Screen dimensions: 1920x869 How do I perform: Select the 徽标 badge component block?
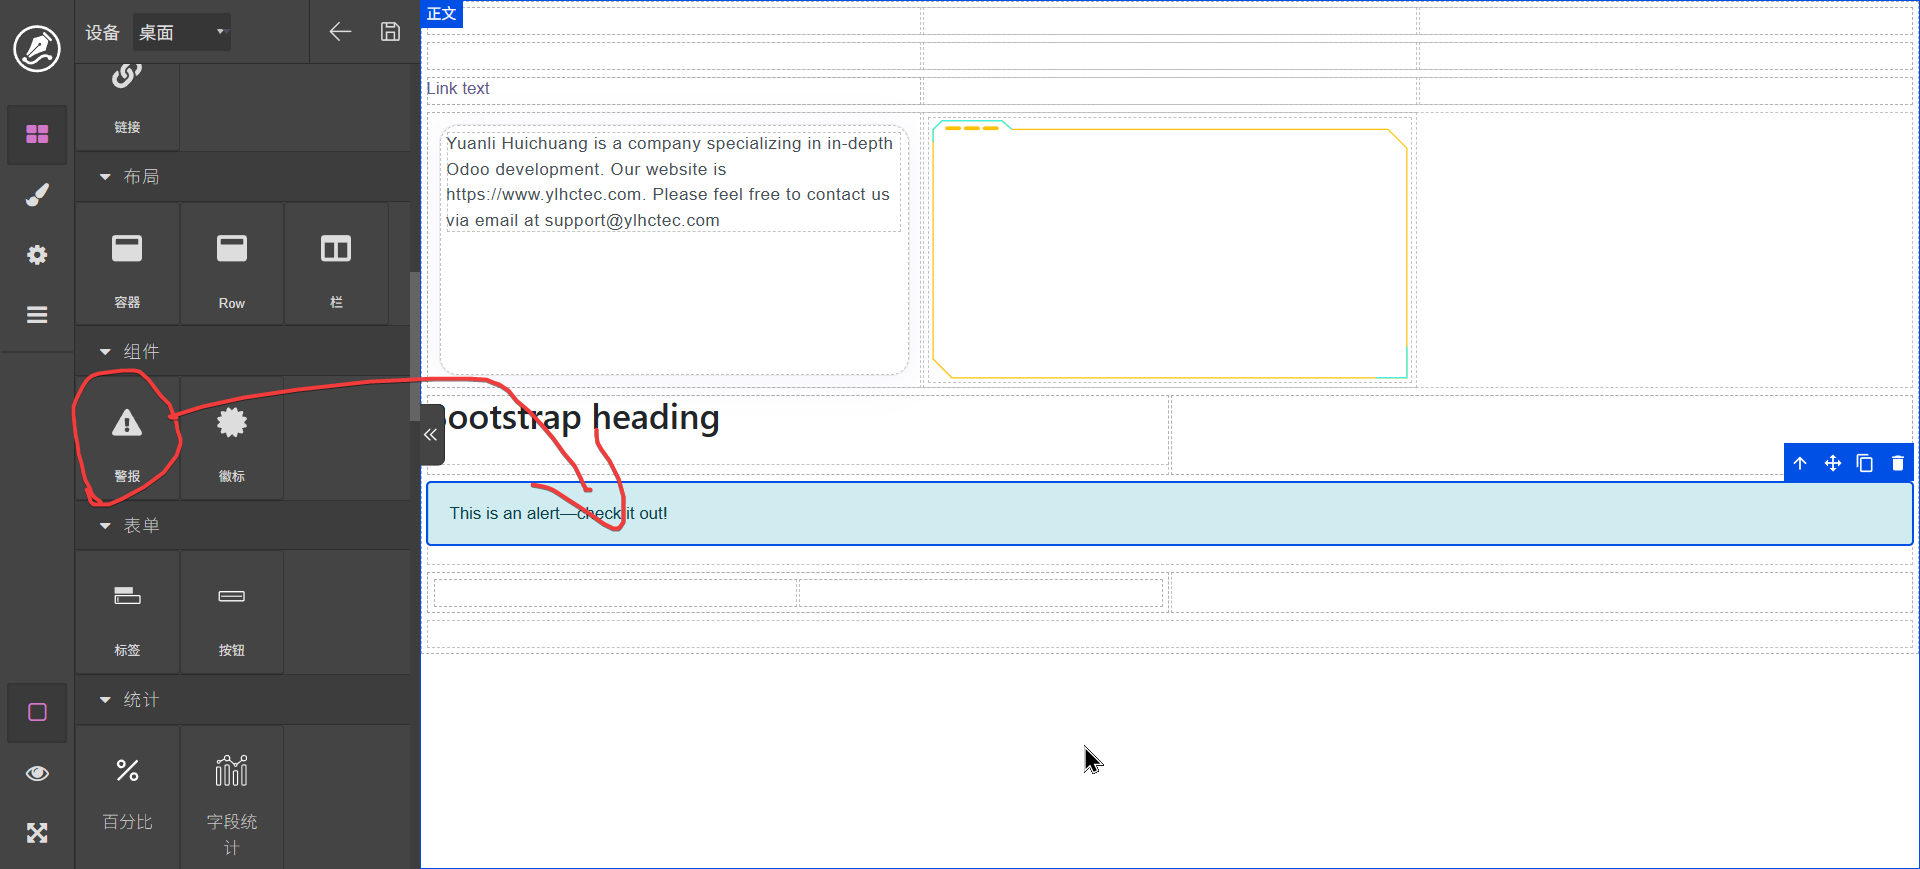coord(231,440)
